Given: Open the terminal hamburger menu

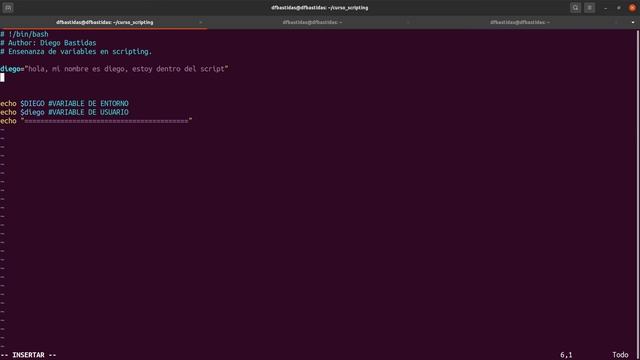Looking at the screenshot, I should click(x=589, y=8).
